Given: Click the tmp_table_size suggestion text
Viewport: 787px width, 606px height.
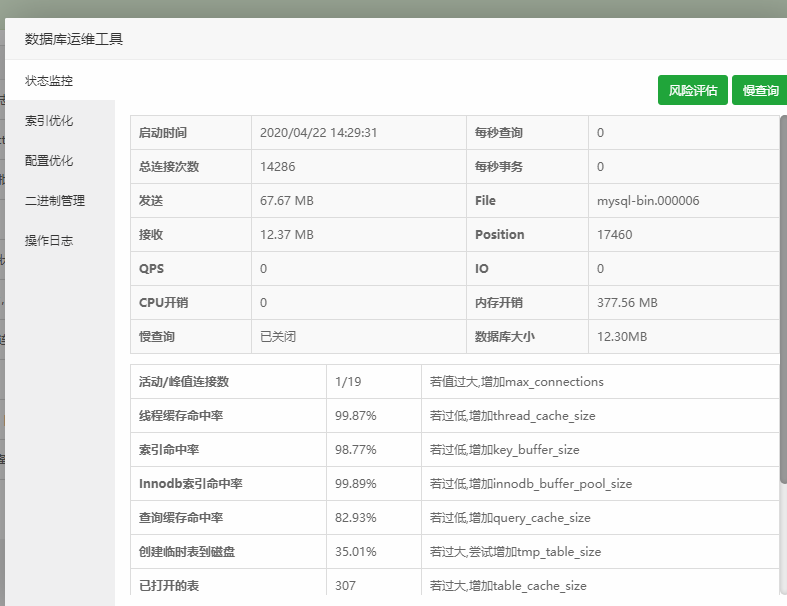Looking at the screenshot, I should pyautogui.click(x=515, y=551).
